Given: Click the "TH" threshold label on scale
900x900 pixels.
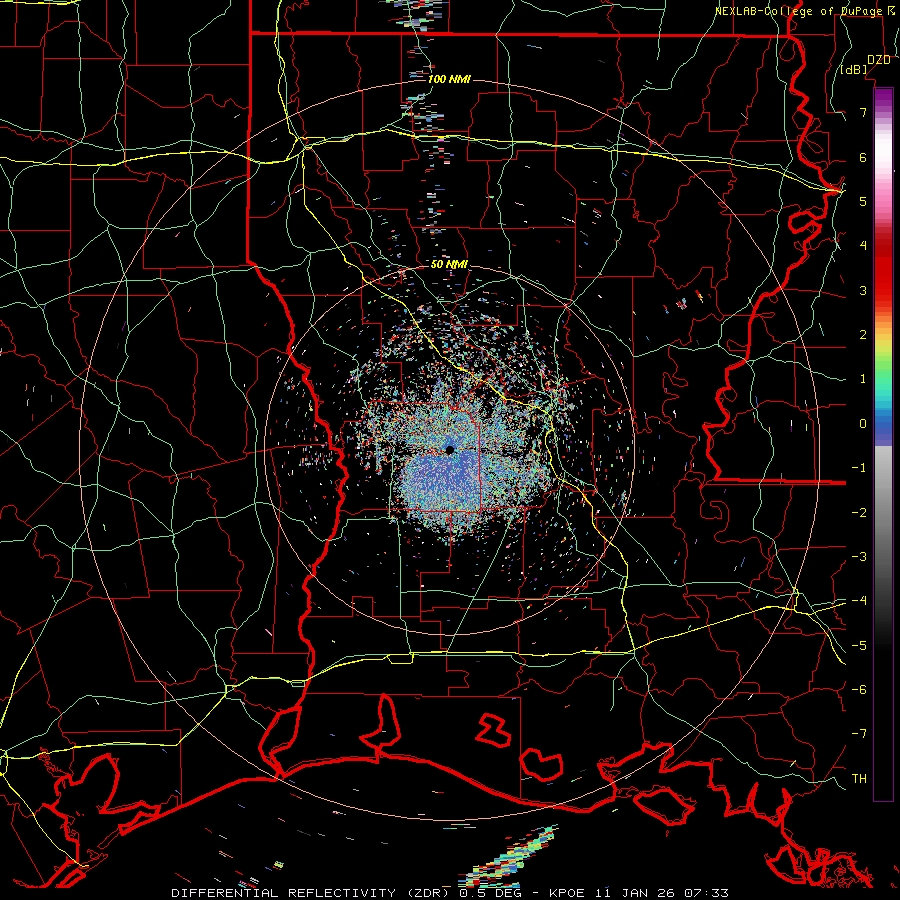Looking at the screenshot, I should pyautogui.click(x=859, y=779).
